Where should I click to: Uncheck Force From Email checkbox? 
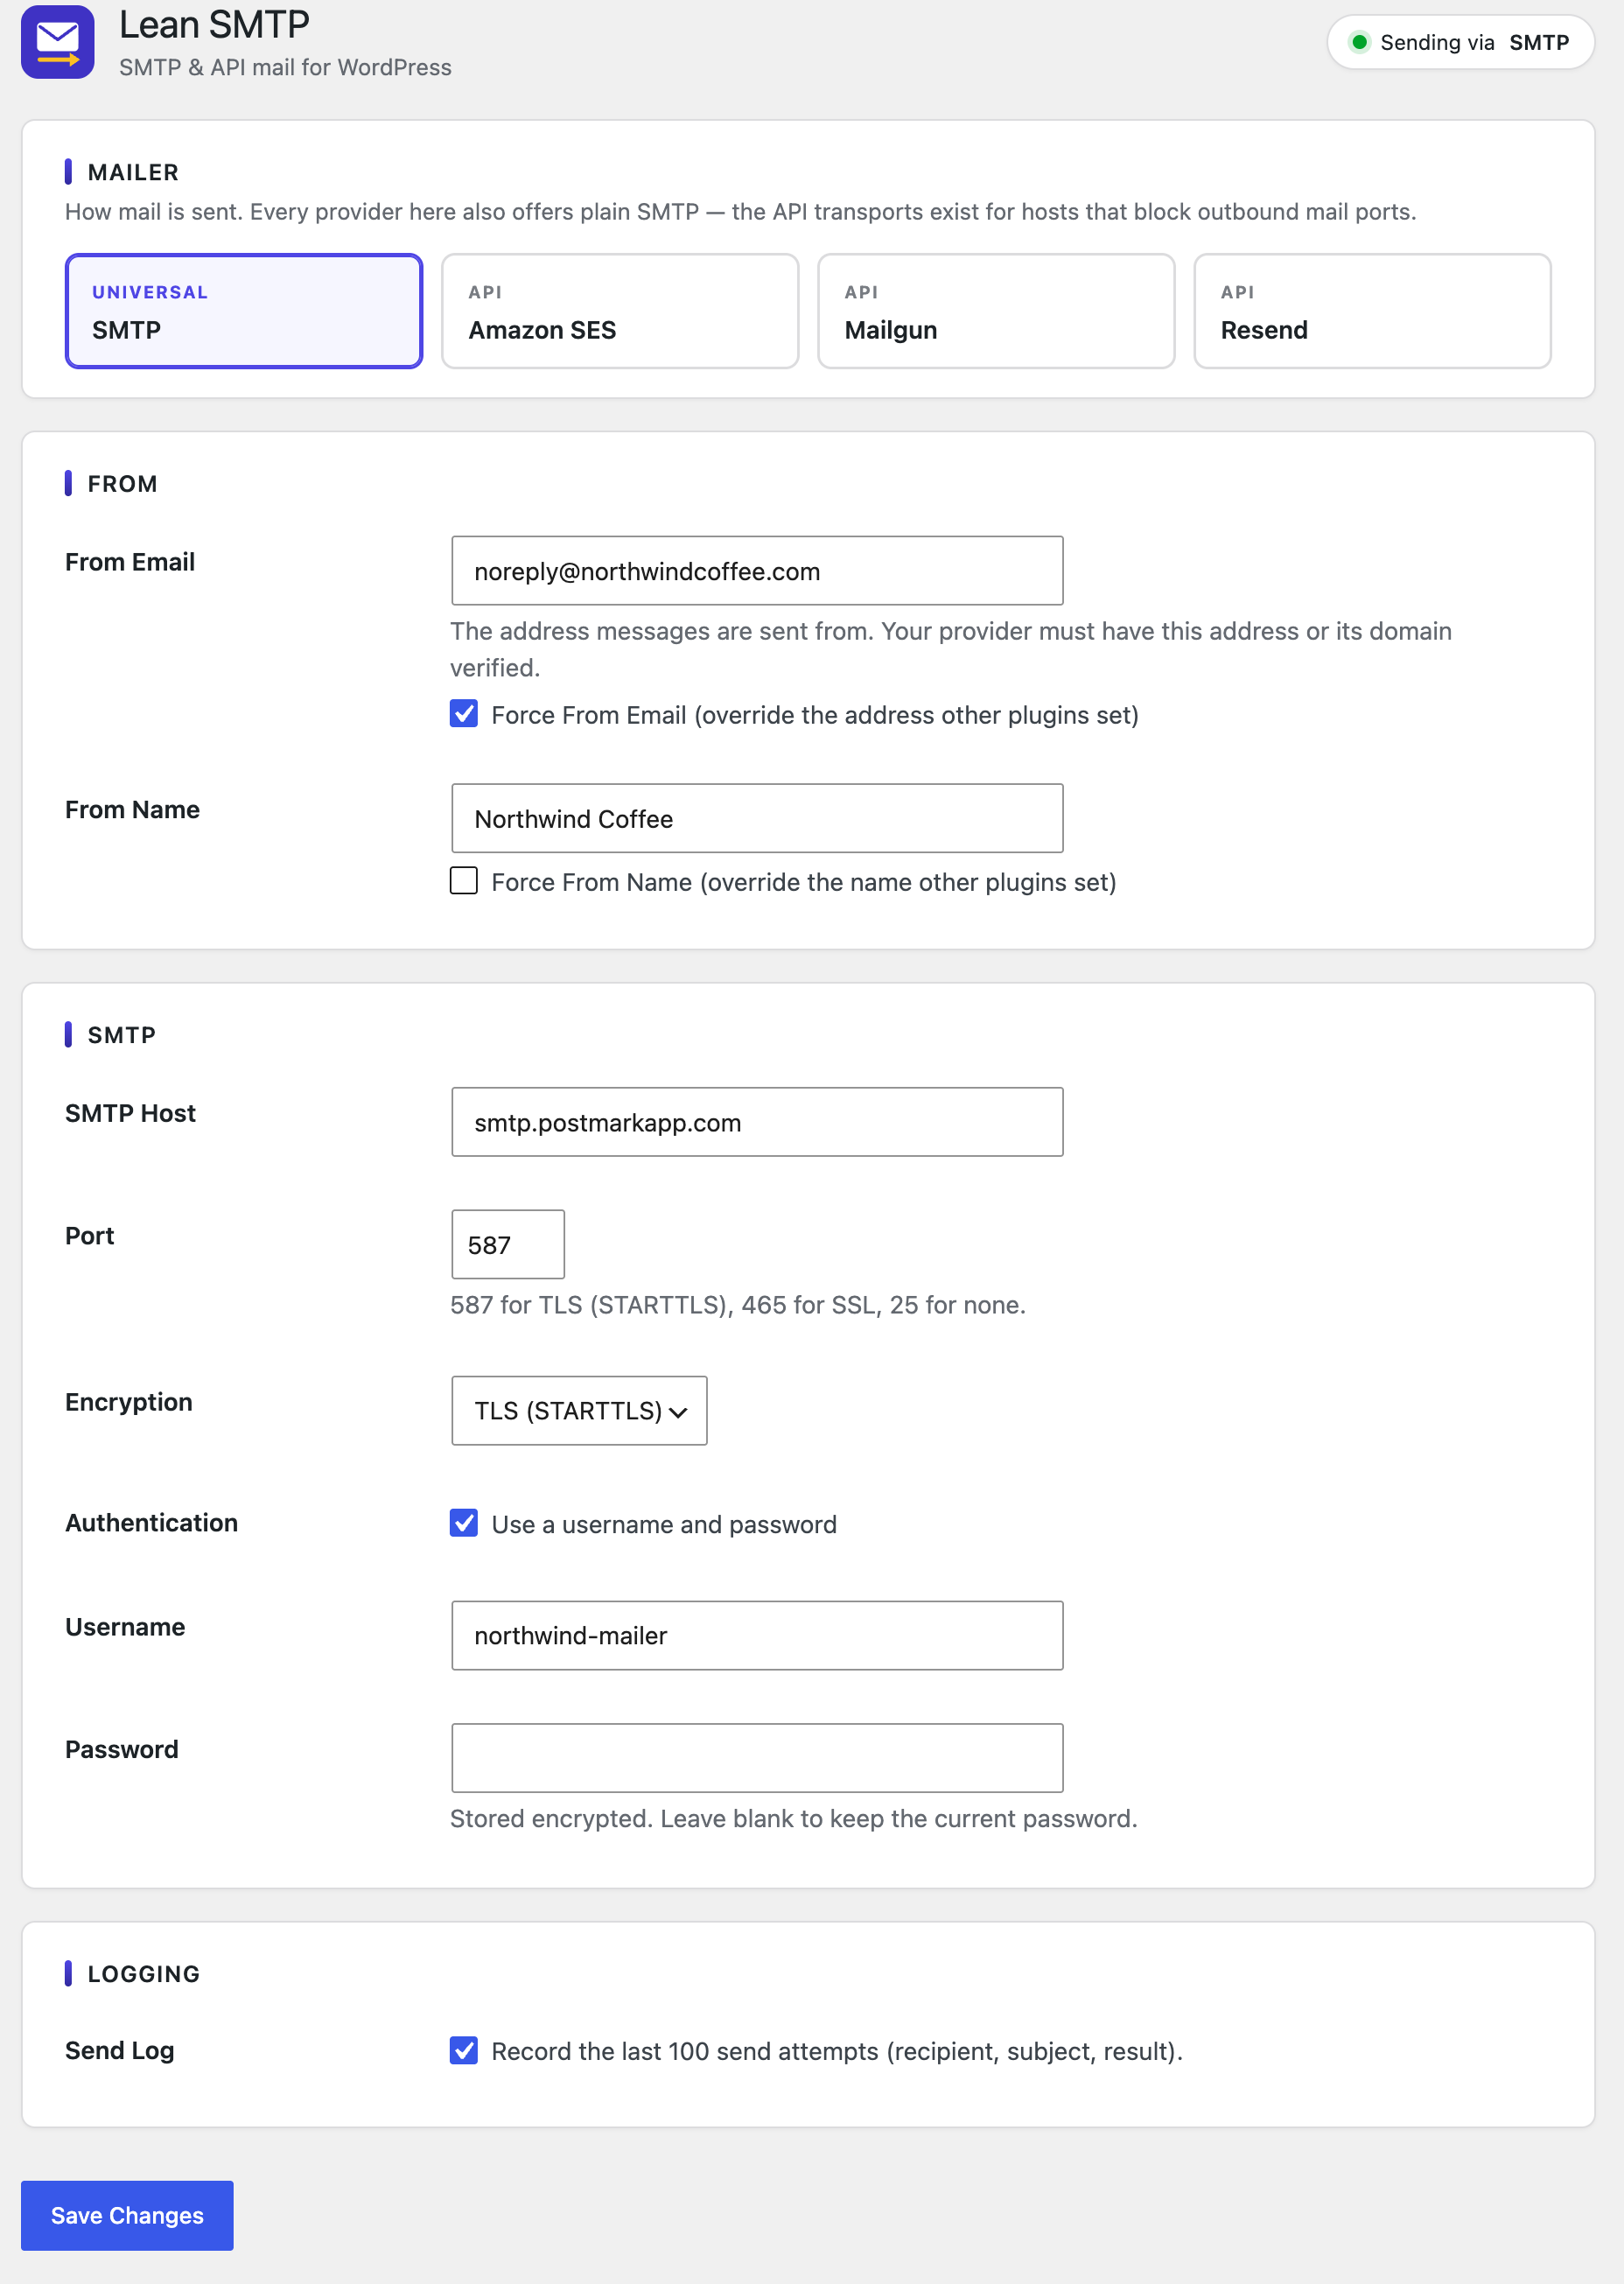[x=464, y=714]
